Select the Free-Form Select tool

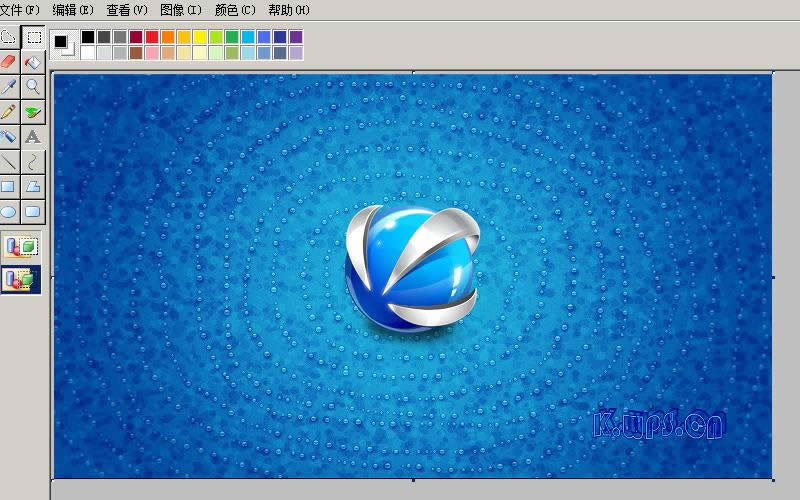[x=9, y=37]
